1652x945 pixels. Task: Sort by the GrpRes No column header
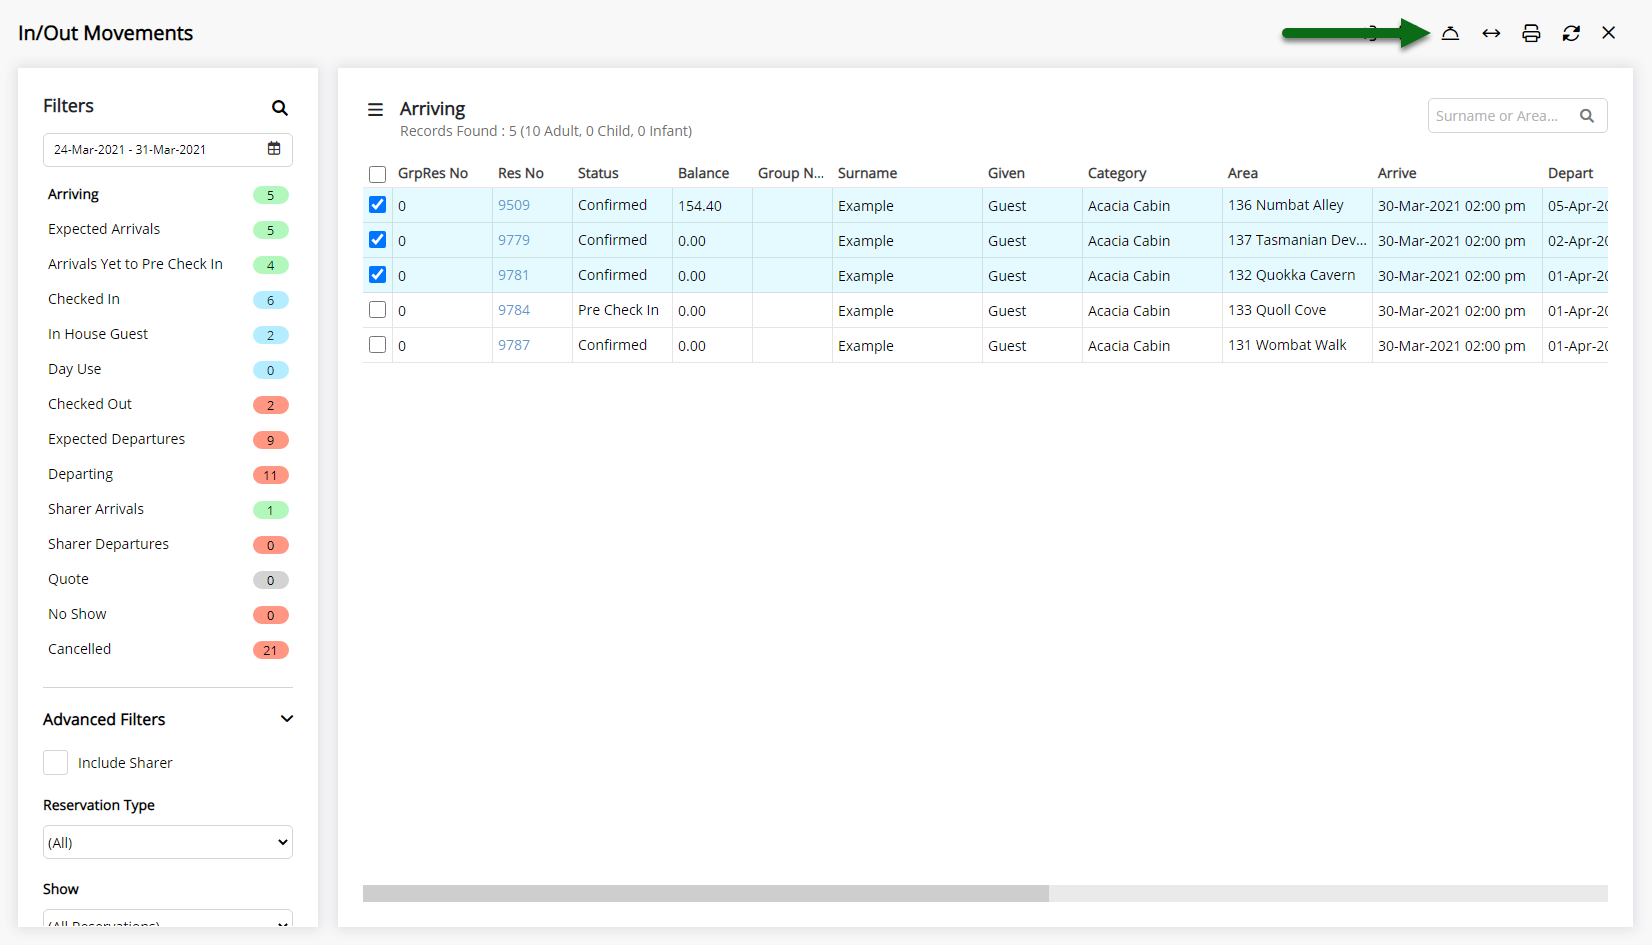(433, 173)
